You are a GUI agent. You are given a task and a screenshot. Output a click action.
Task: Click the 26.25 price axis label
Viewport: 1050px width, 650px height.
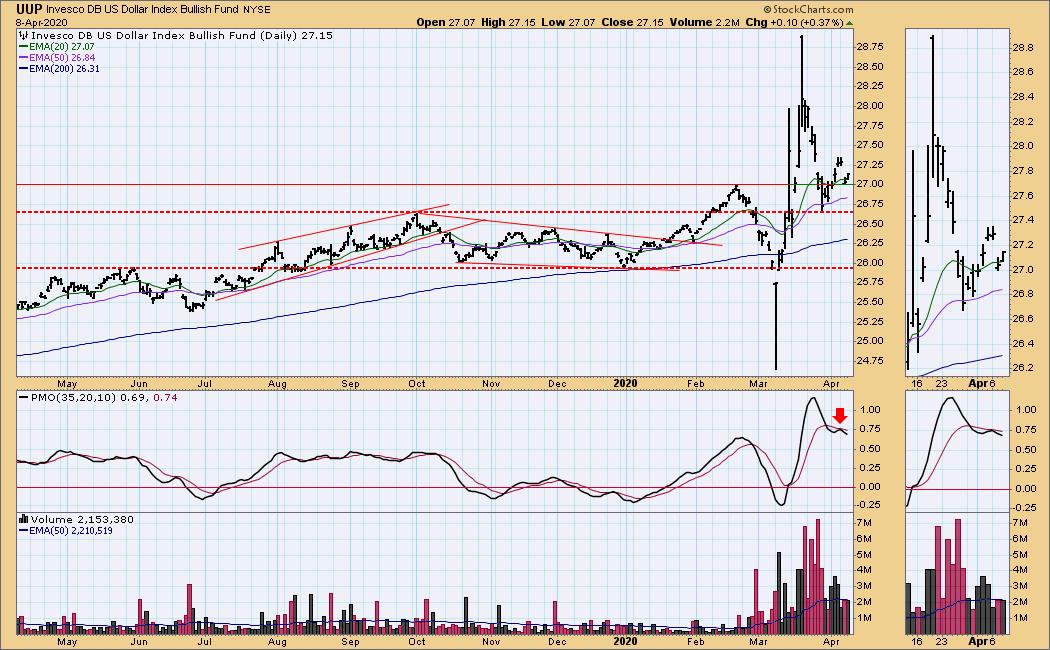coord(869,243)
